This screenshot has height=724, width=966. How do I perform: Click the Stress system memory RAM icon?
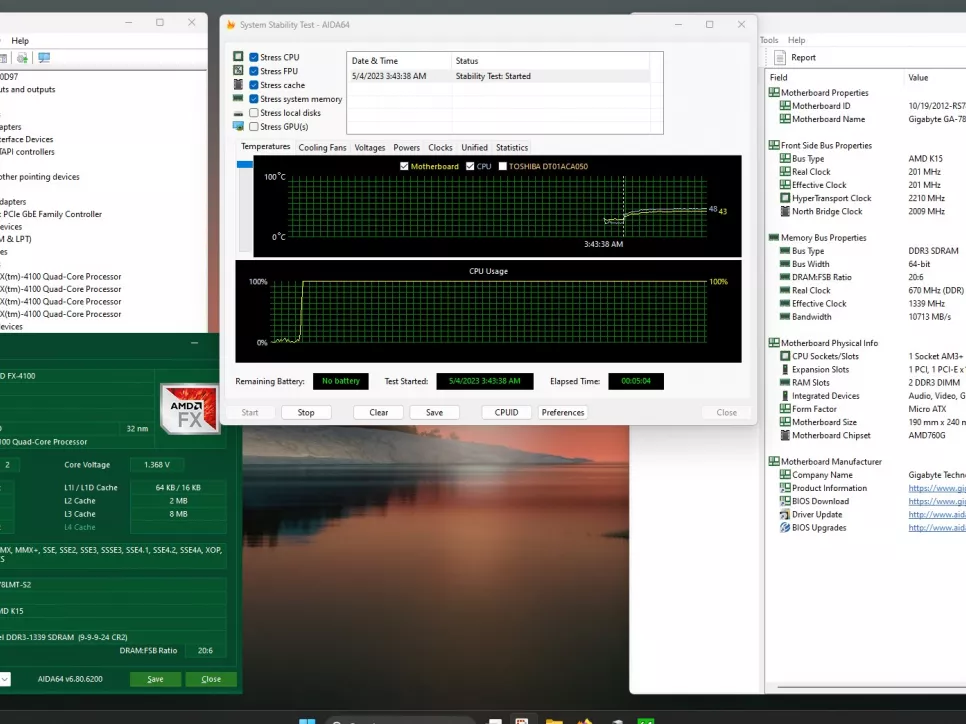[x=238, y=99]
